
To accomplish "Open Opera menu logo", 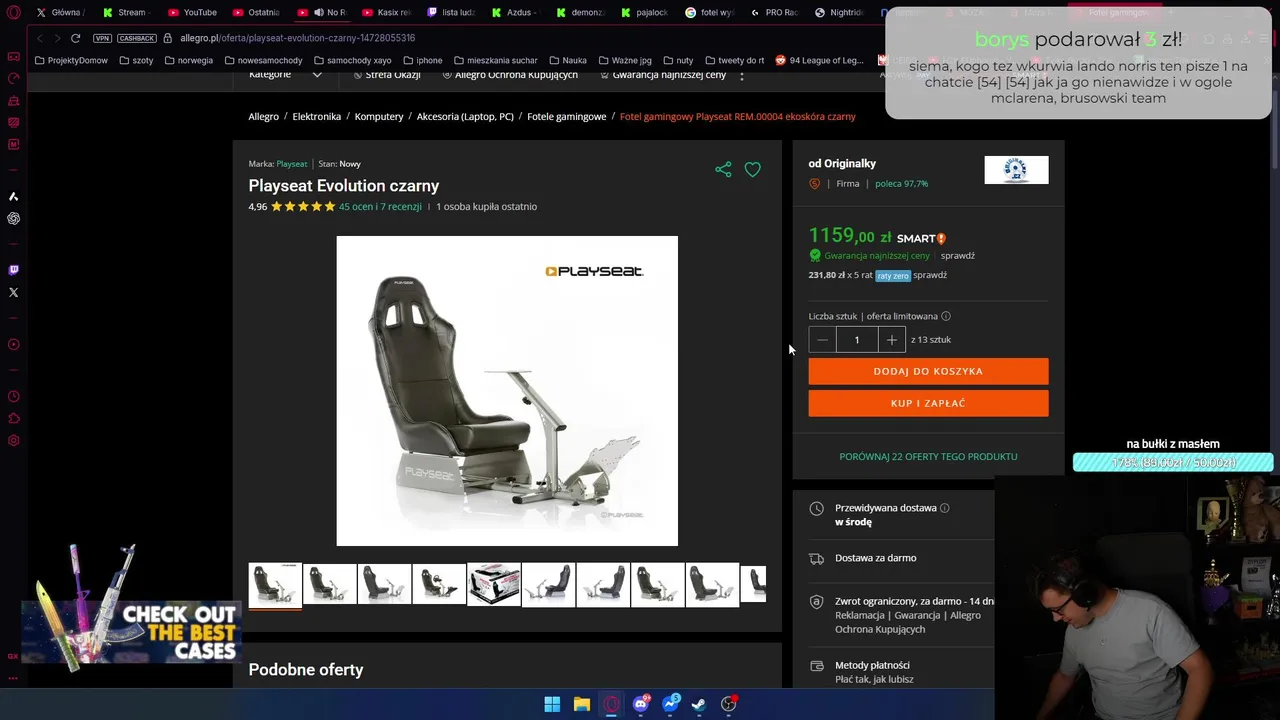I will tap(12, 12).
